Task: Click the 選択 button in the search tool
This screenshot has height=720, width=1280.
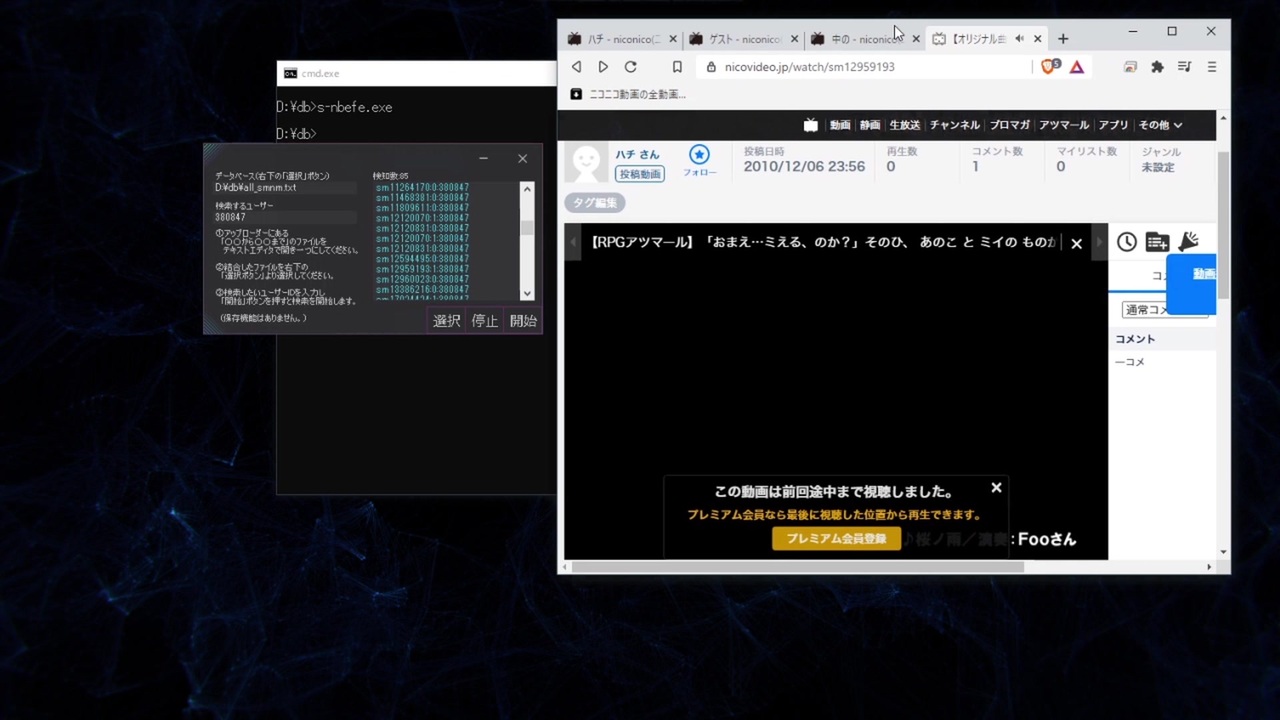Action: tap(446, 320)
